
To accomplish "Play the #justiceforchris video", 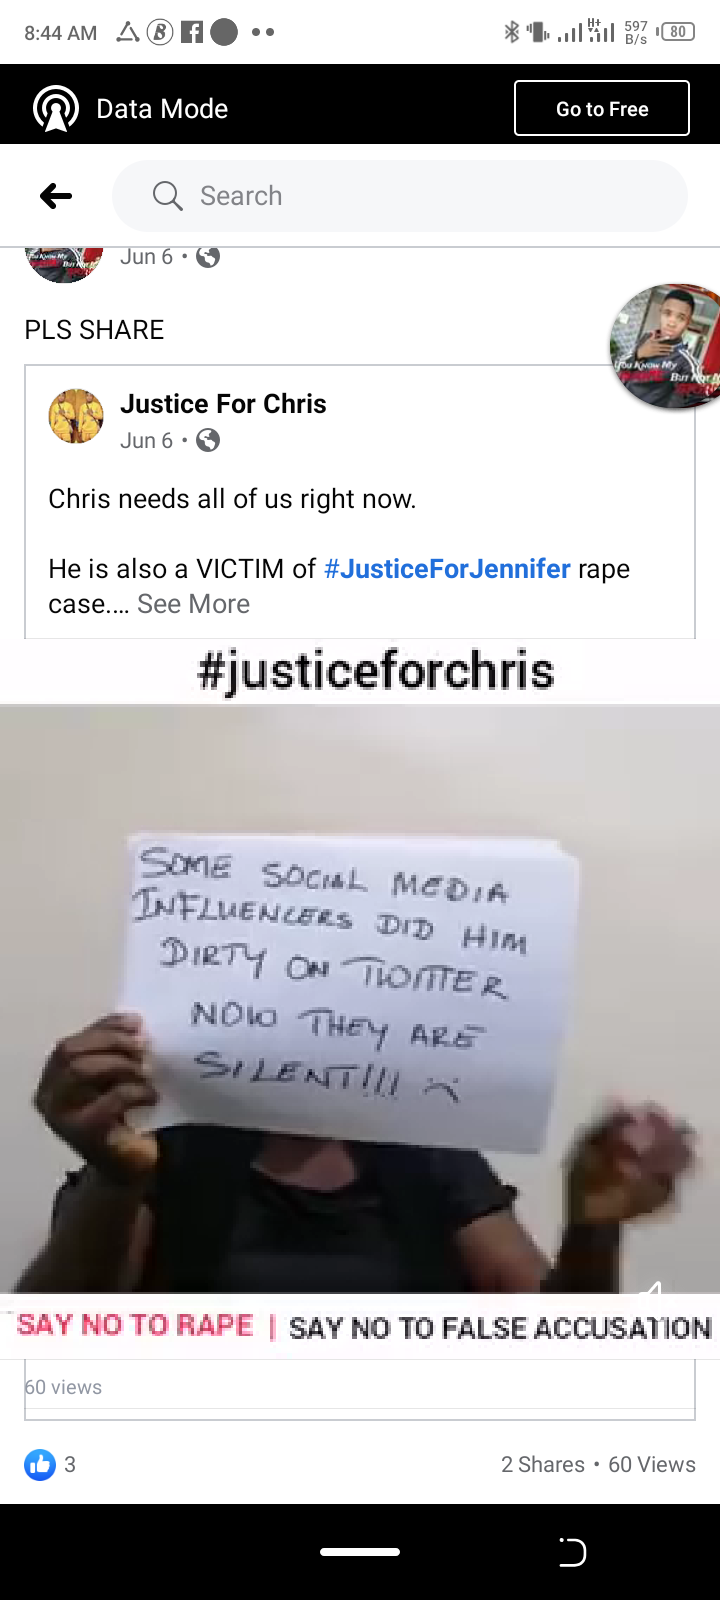I will click(x=360, y=1000).
